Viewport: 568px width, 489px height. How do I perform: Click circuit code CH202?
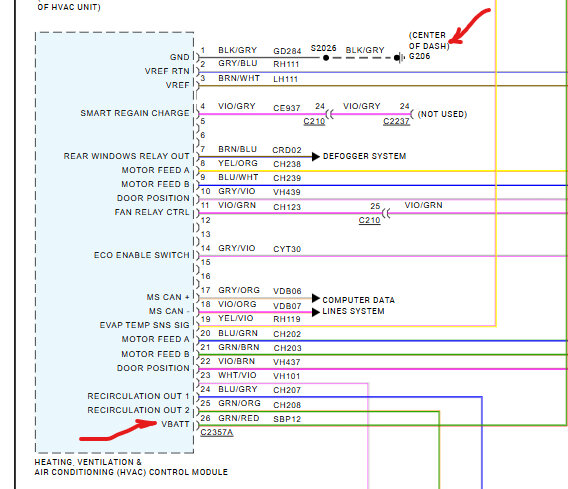point(287,334)
